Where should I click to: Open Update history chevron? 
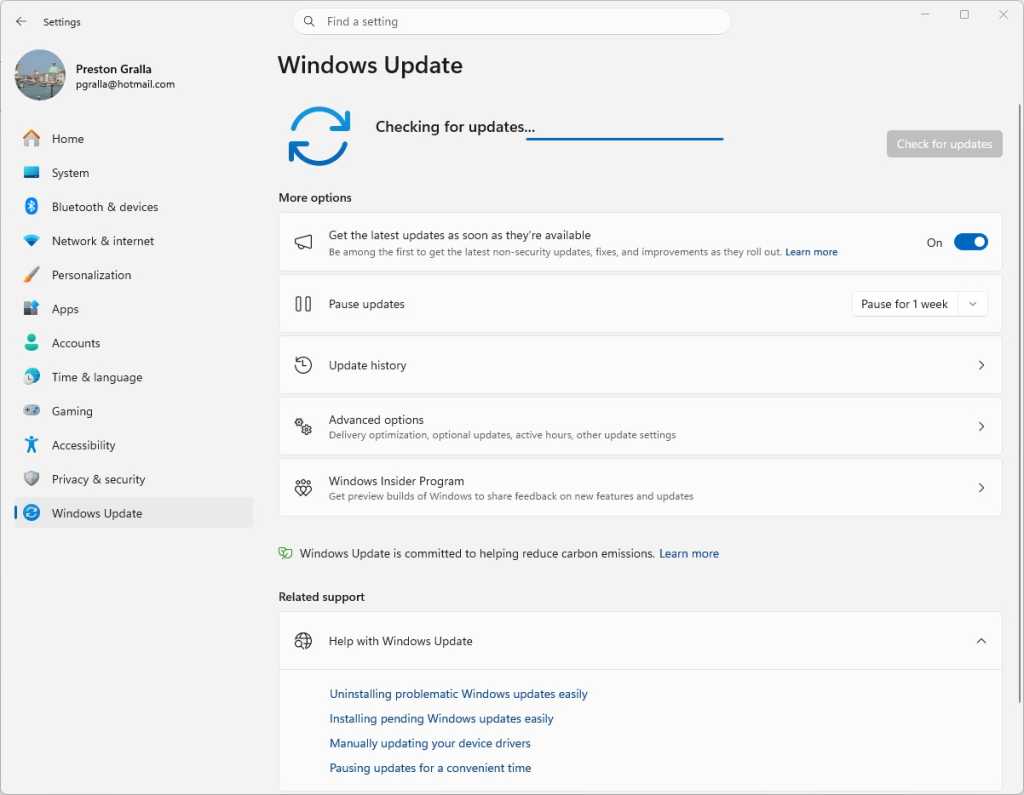pyautogui.click(x=981, y=365)
